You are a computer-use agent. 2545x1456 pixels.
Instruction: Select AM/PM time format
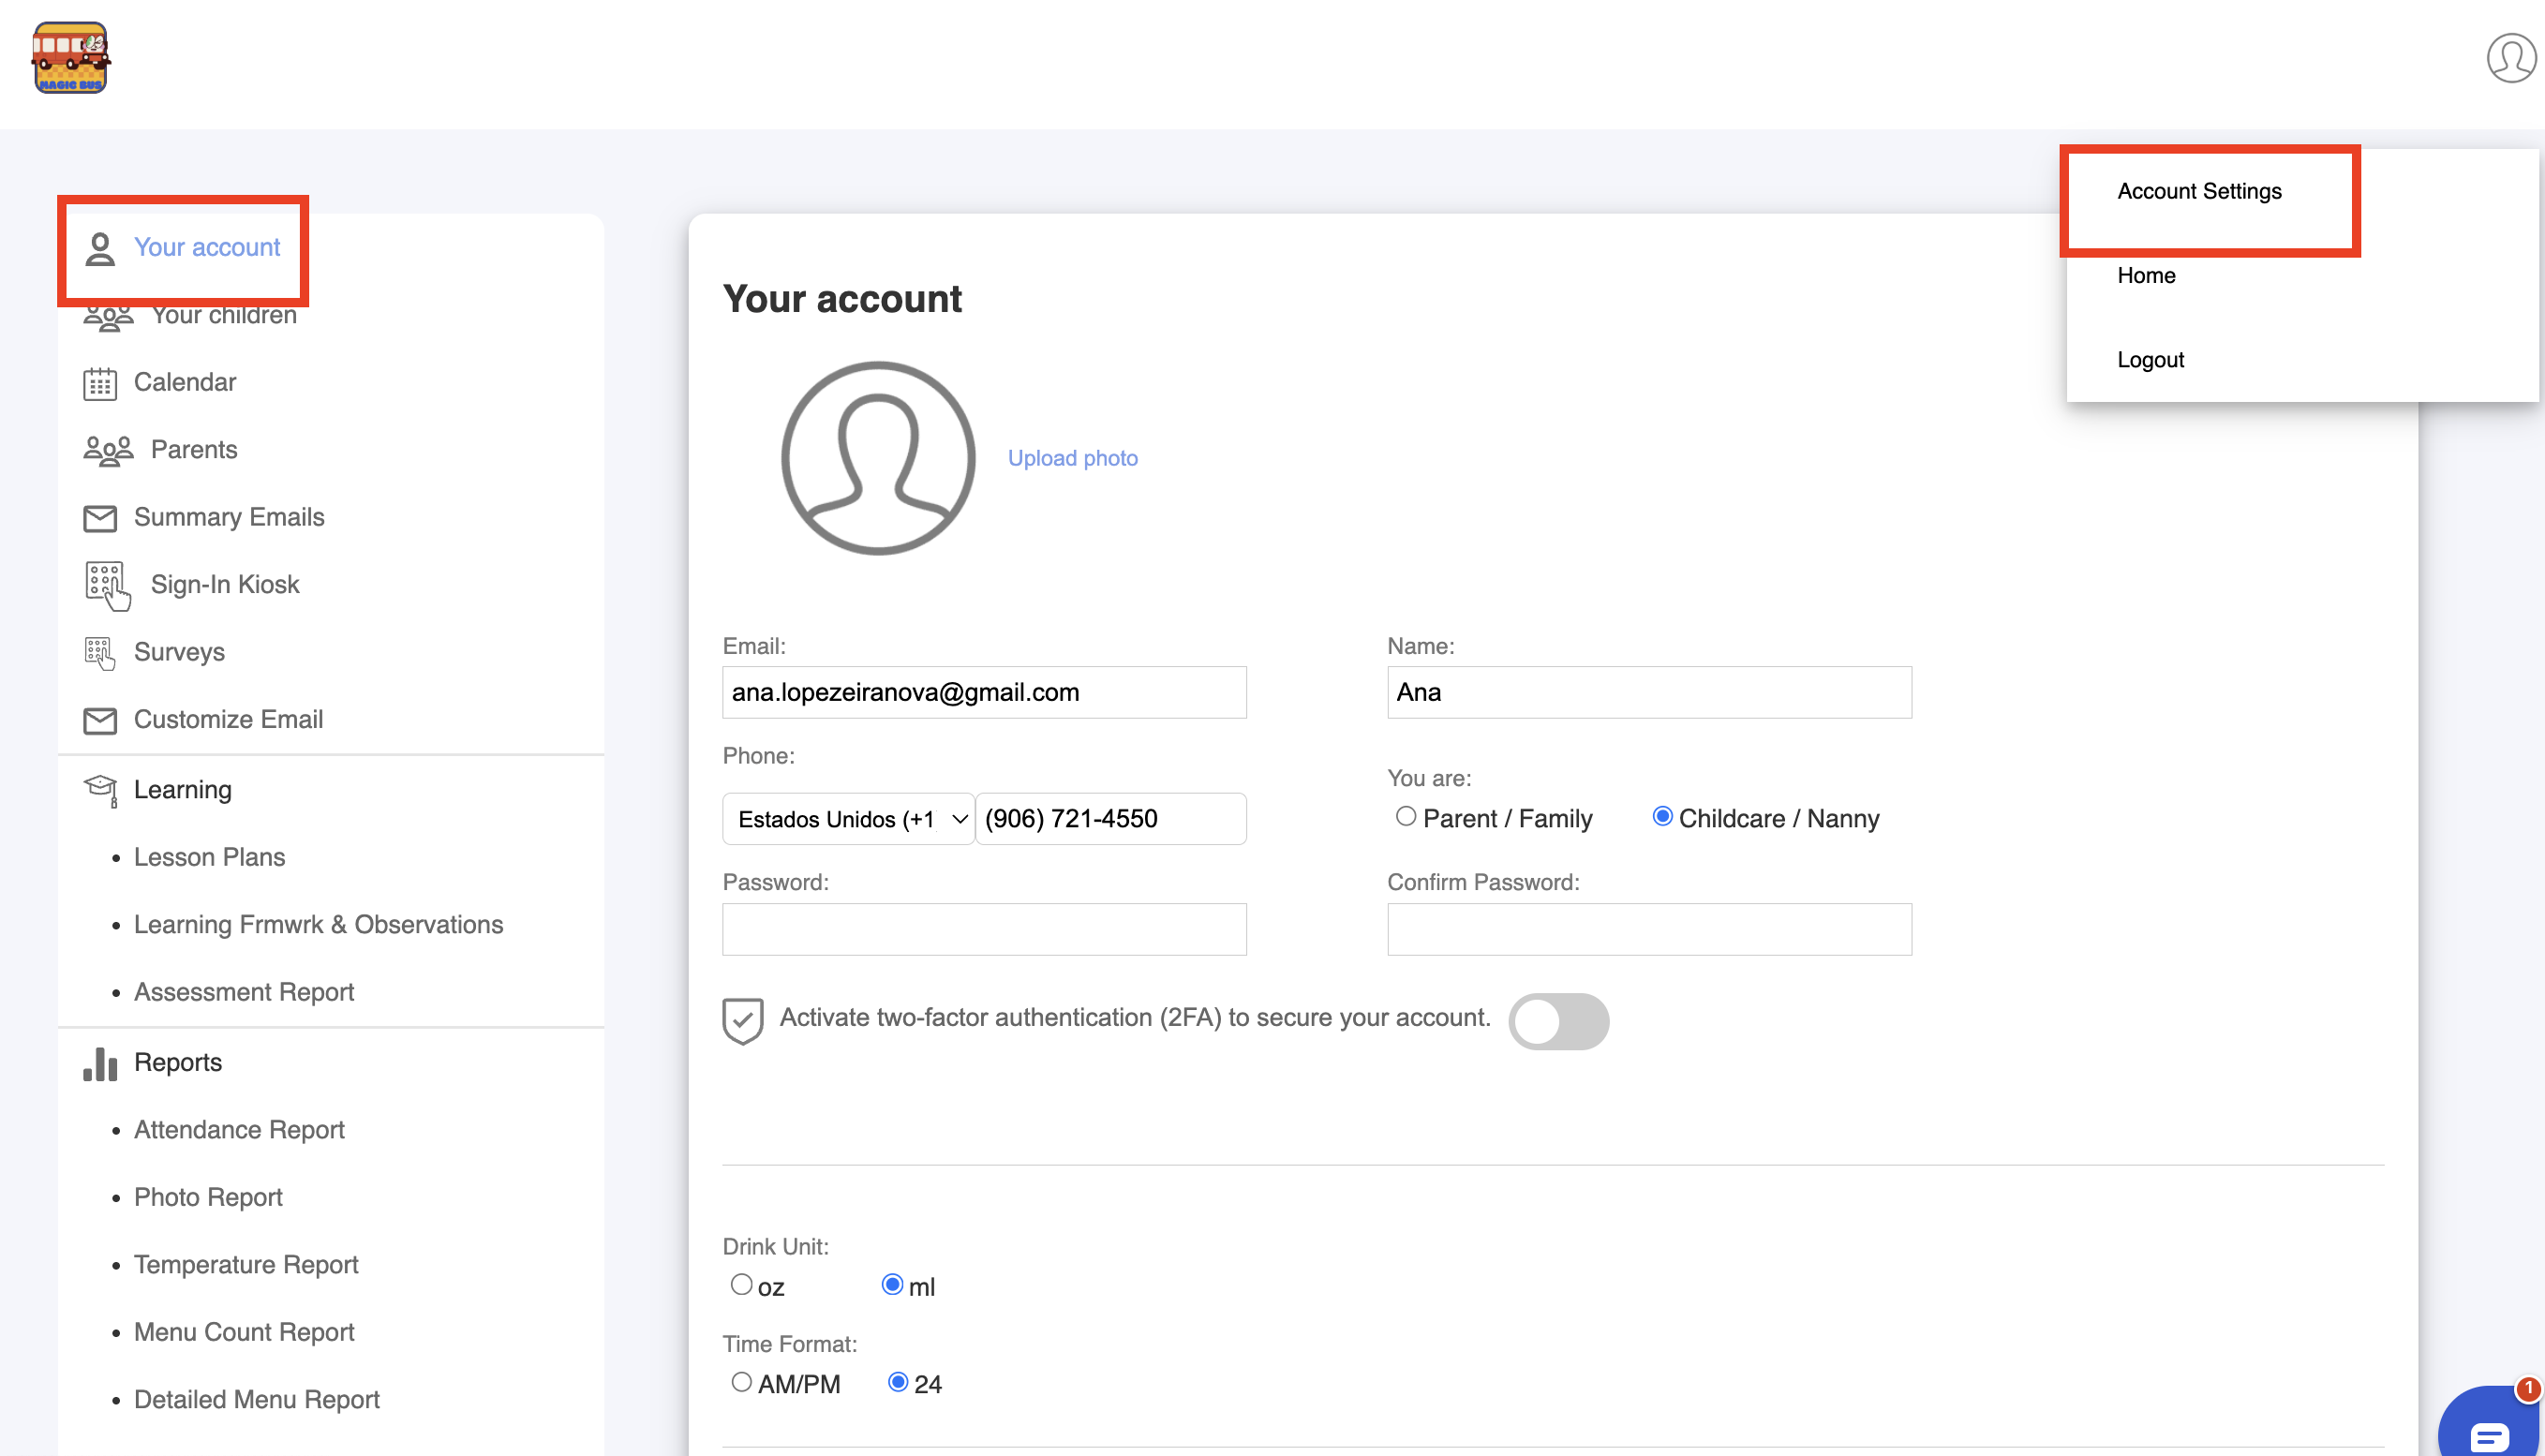pos(741,1383)
